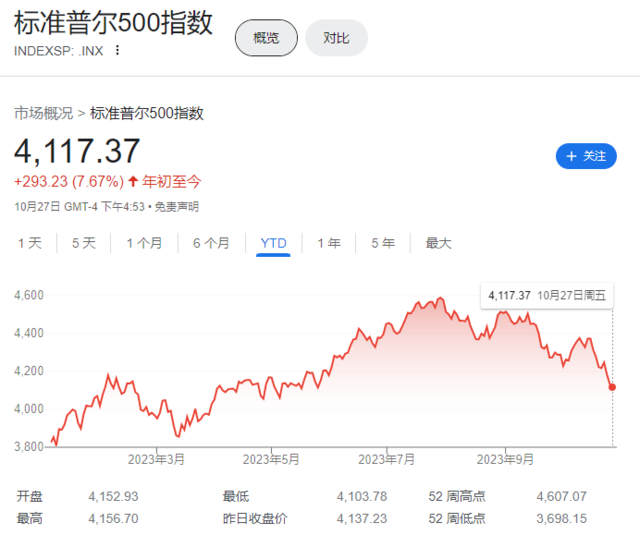Click the 开盘 value 4,152.93
640x535 pixels.
click(x=113, y=496)
